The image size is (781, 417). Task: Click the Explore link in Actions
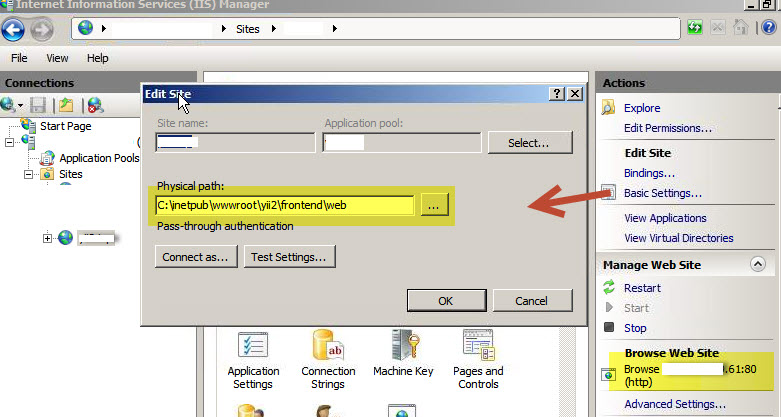coord(642,108)
